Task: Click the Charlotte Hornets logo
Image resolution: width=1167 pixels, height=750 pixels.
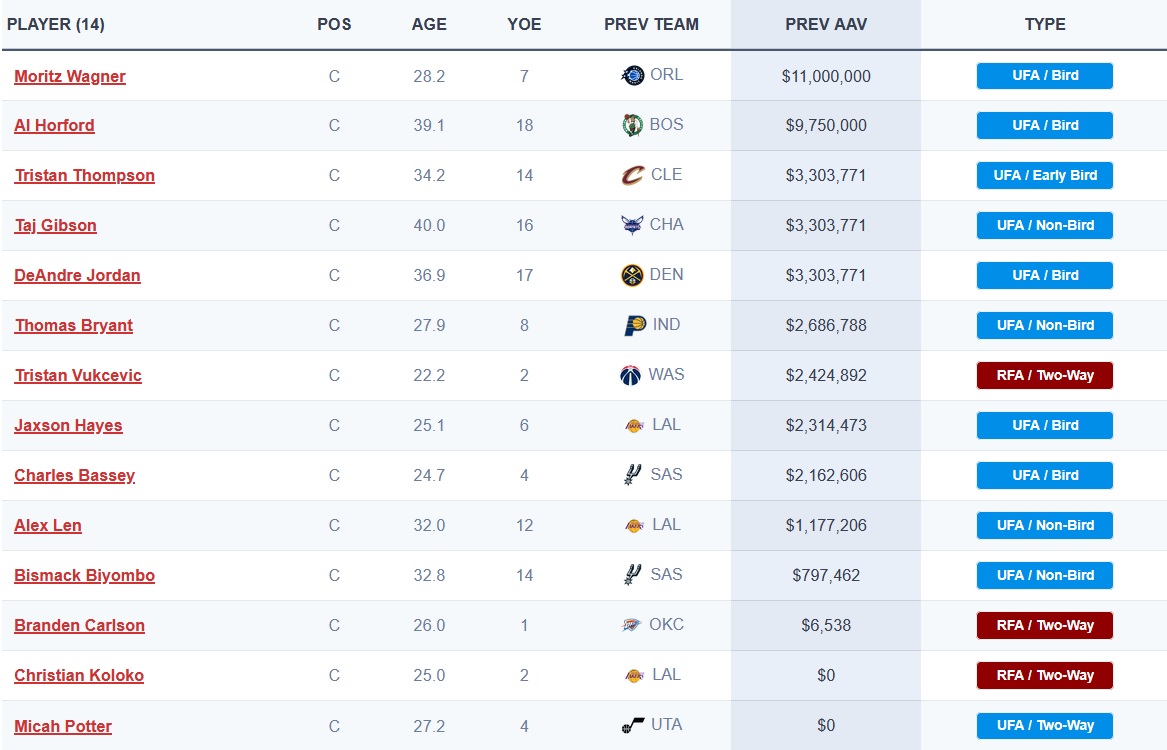Action: (x=632, y=225)
